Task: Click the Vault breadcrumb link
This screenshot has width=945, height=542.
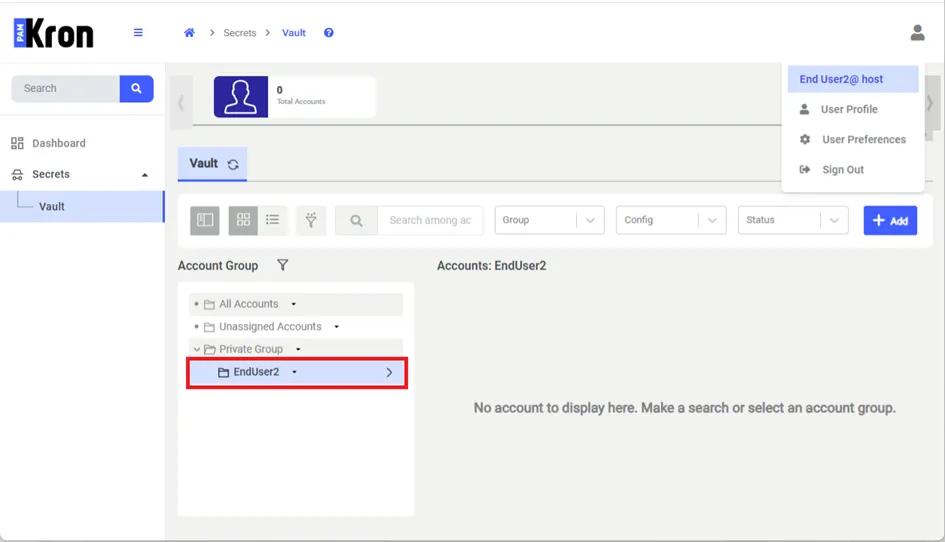Action: (x=294, y=33)
